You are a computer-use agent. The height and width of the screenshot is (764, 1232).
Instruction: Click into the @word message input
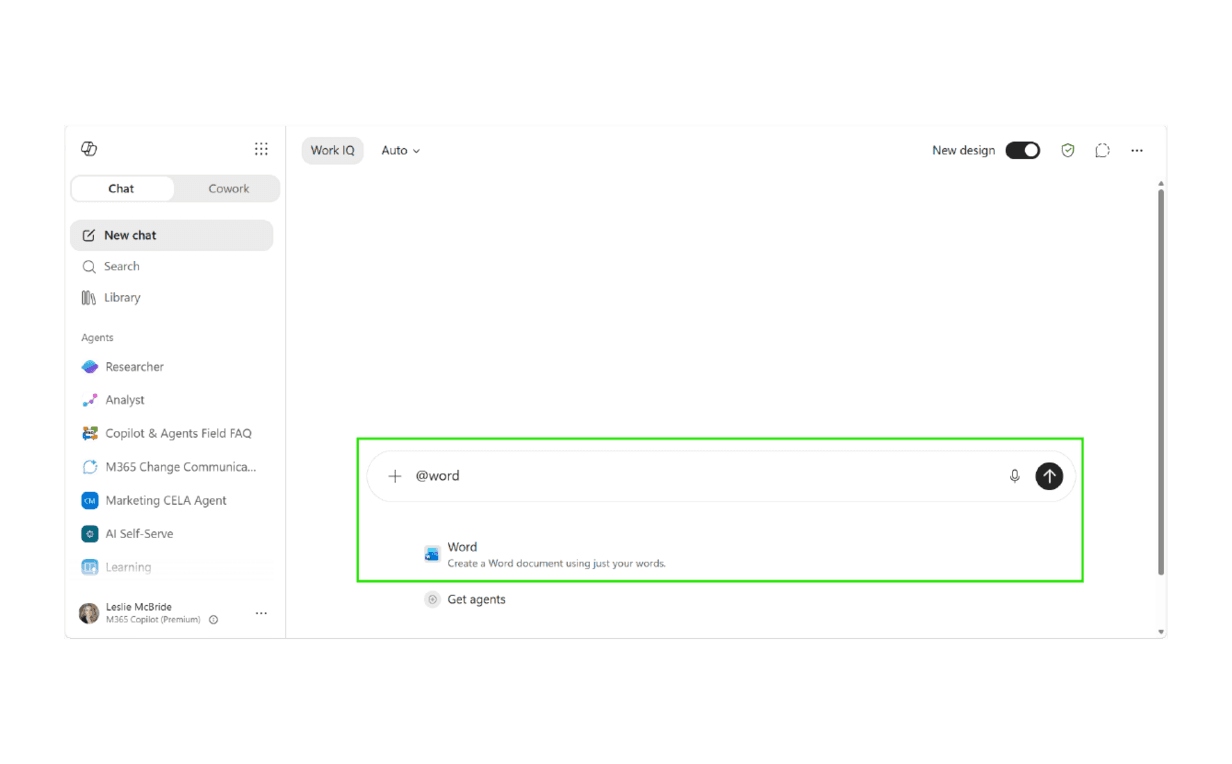[x=700, y=476]
